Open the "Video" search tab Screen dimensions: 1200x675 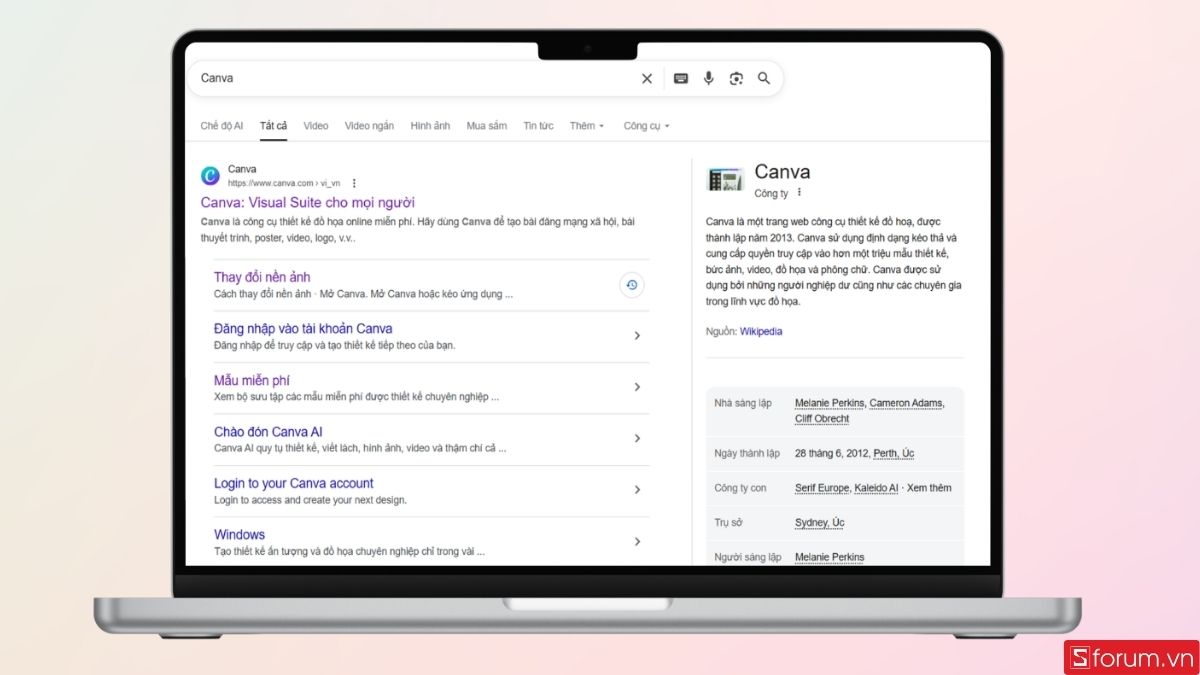click(315, 125)
